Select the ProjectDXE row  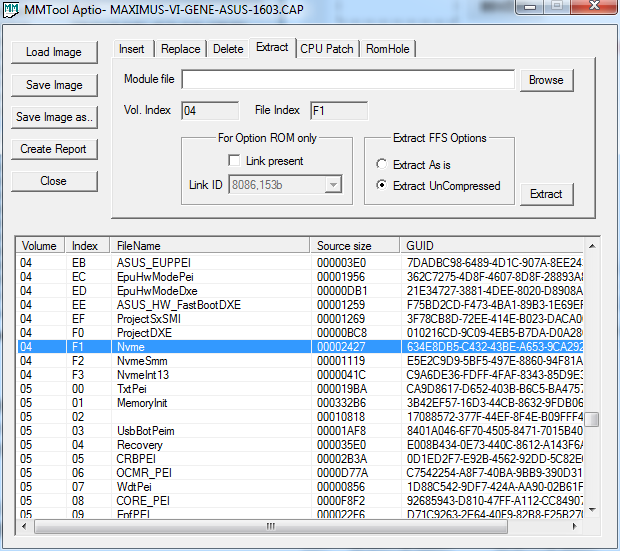[x=300, y=333]
